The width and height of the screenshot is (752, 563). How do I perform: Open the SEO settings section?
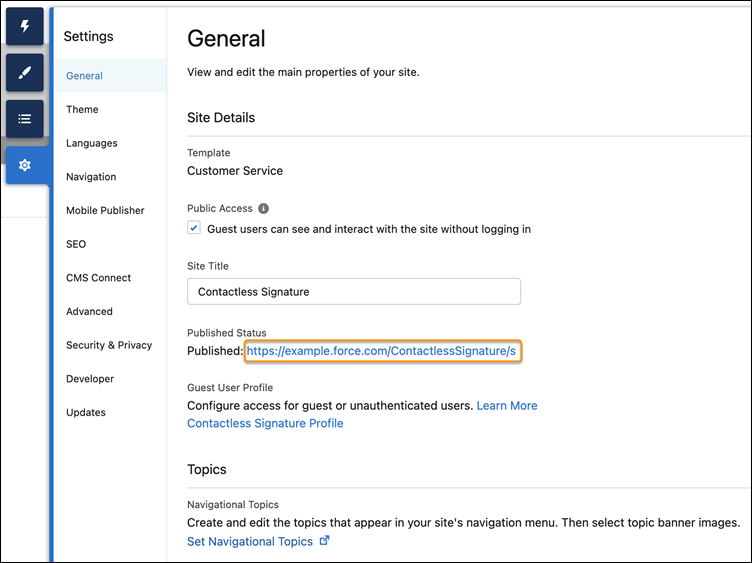coord(76,244)
